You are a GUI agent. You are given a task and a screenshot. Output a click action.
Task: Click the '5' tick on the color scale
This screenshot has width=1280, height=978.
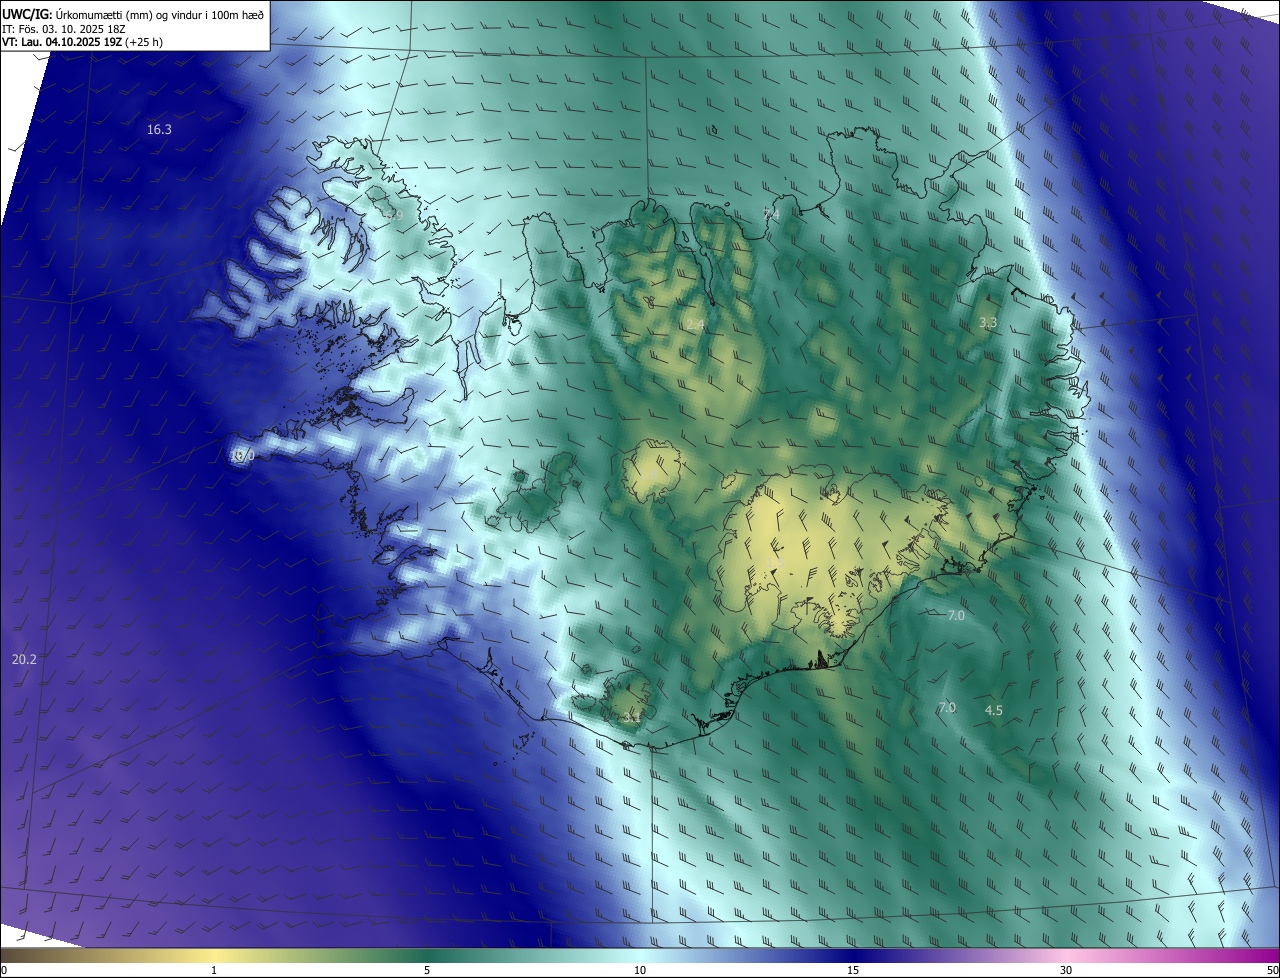click(427, 970)
